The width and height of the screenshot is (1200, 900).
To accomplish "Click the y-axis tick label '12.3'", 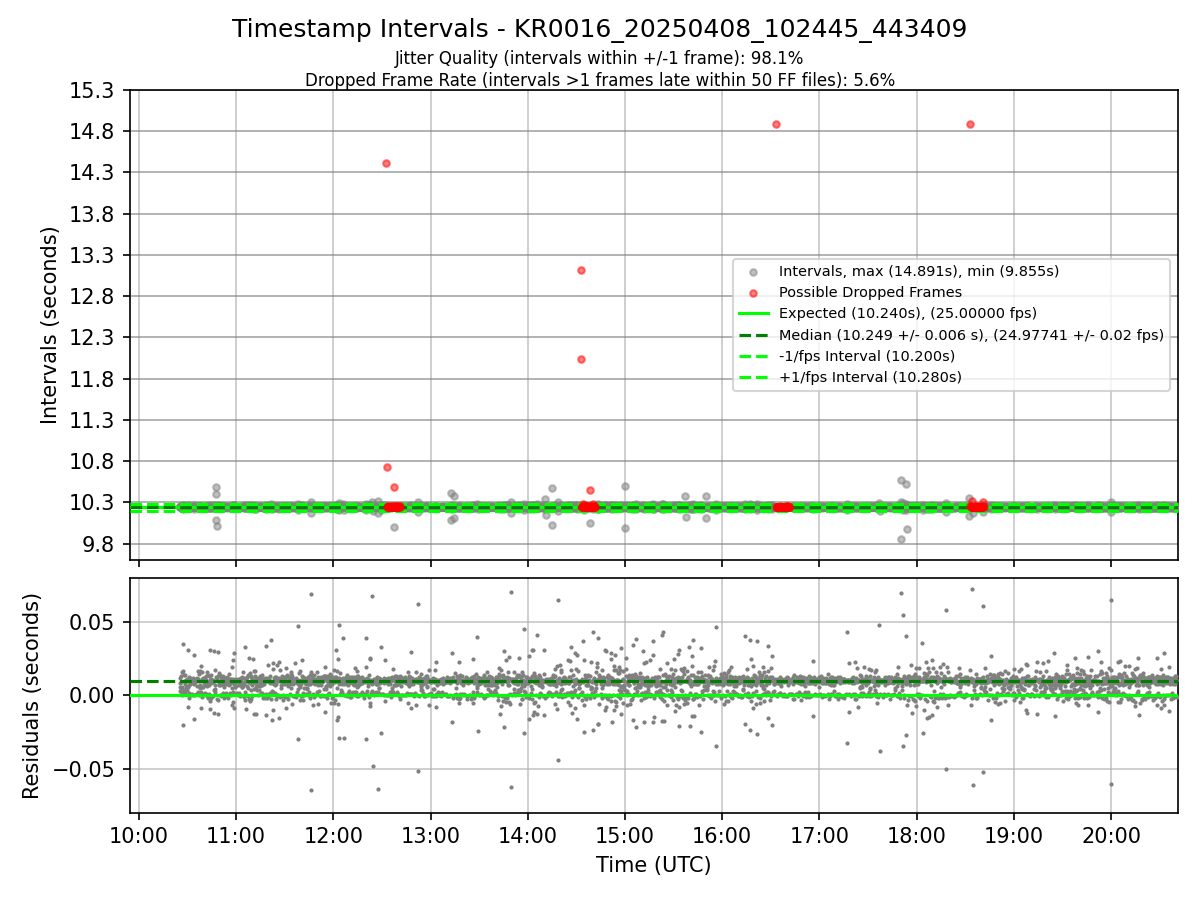I will point(94,337).
